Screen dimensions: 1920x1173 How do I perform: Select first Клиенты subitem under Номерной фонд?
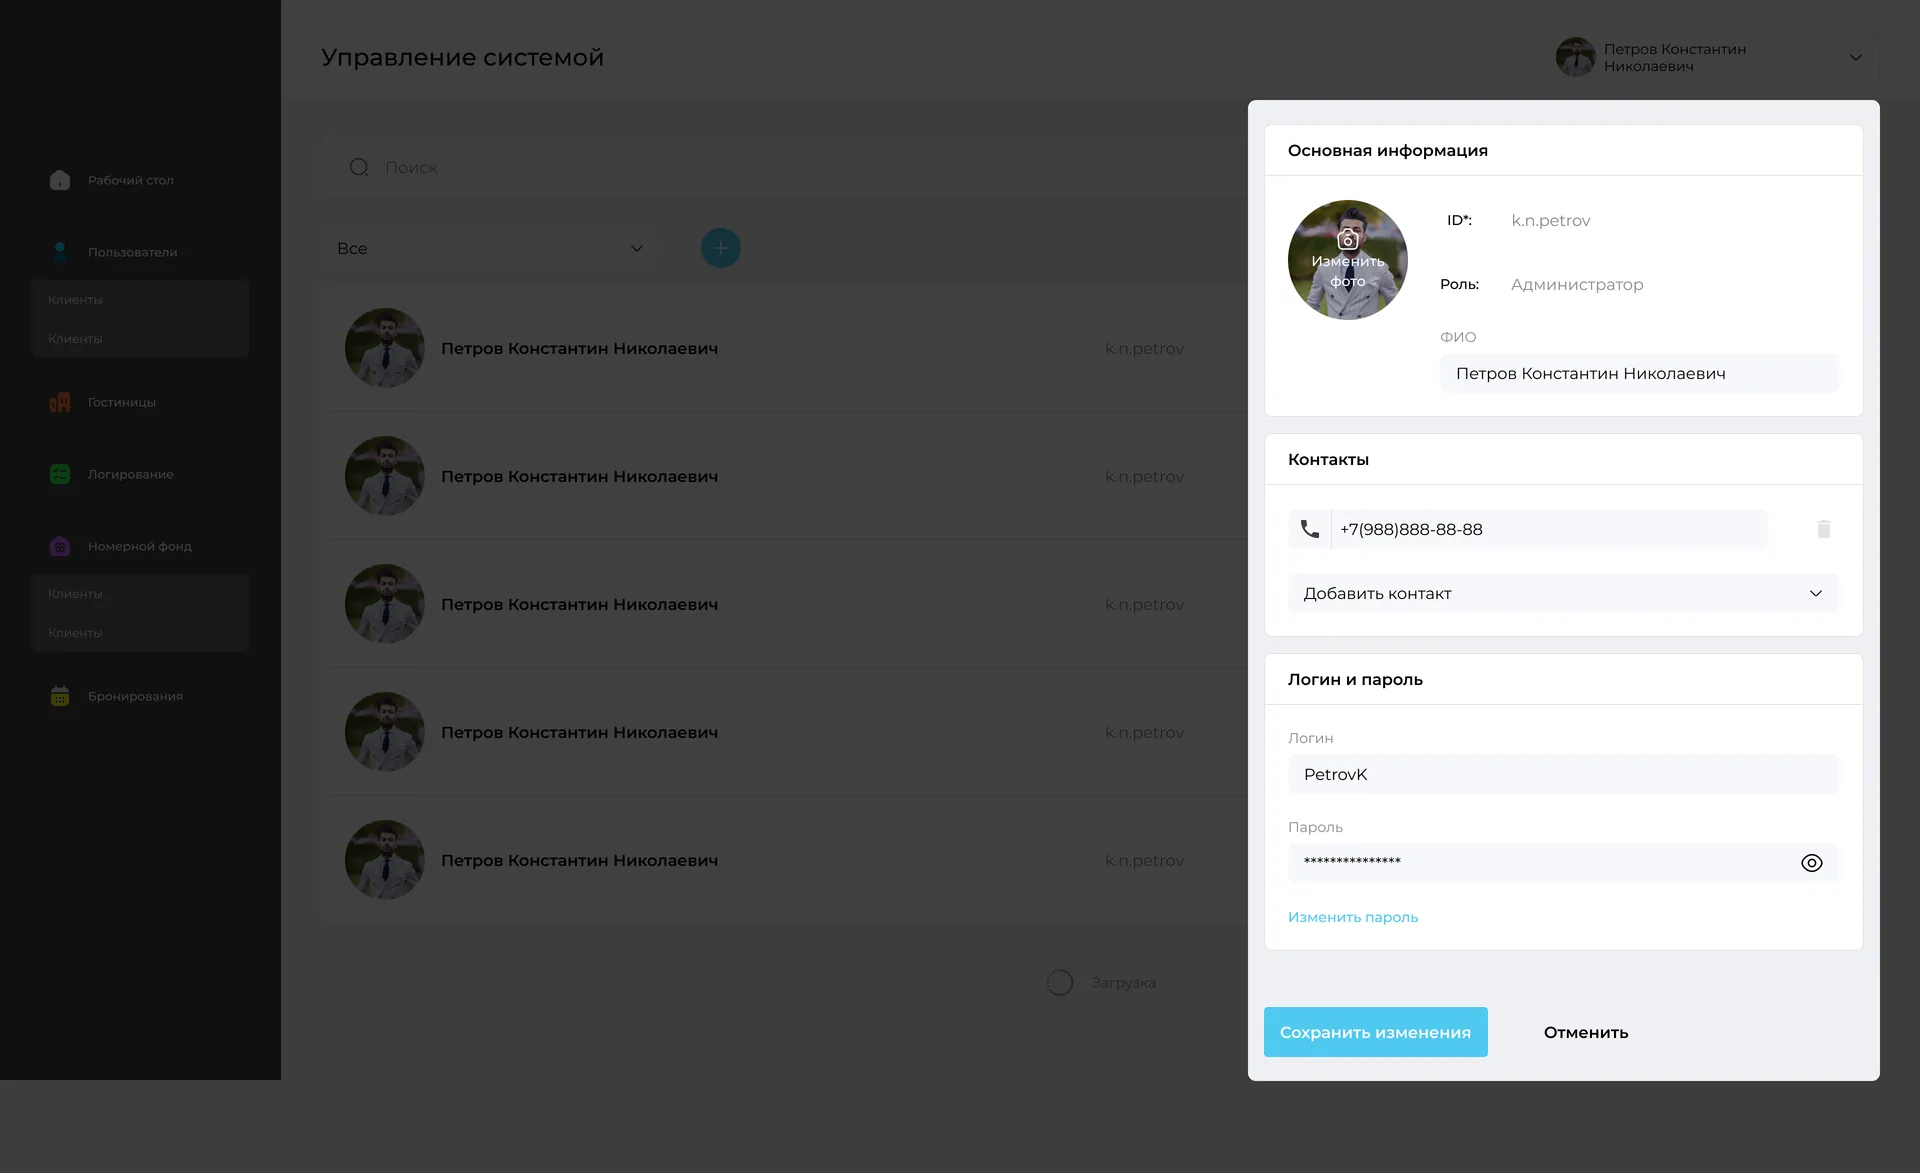click(75, 594)
